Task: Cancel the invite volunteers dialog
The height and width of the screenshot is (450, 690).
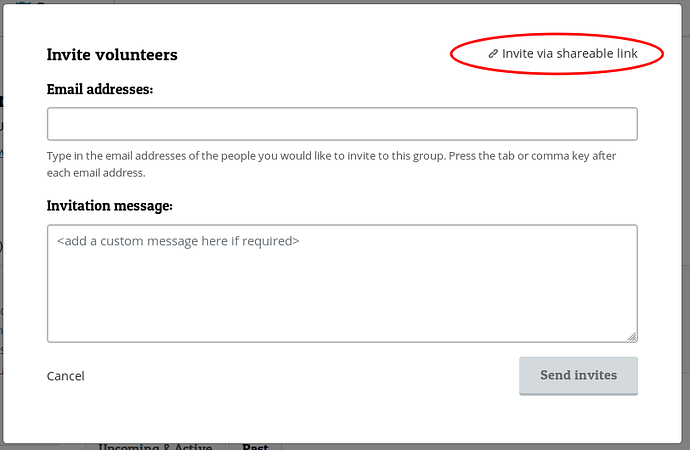Action: tap(66, 376)
